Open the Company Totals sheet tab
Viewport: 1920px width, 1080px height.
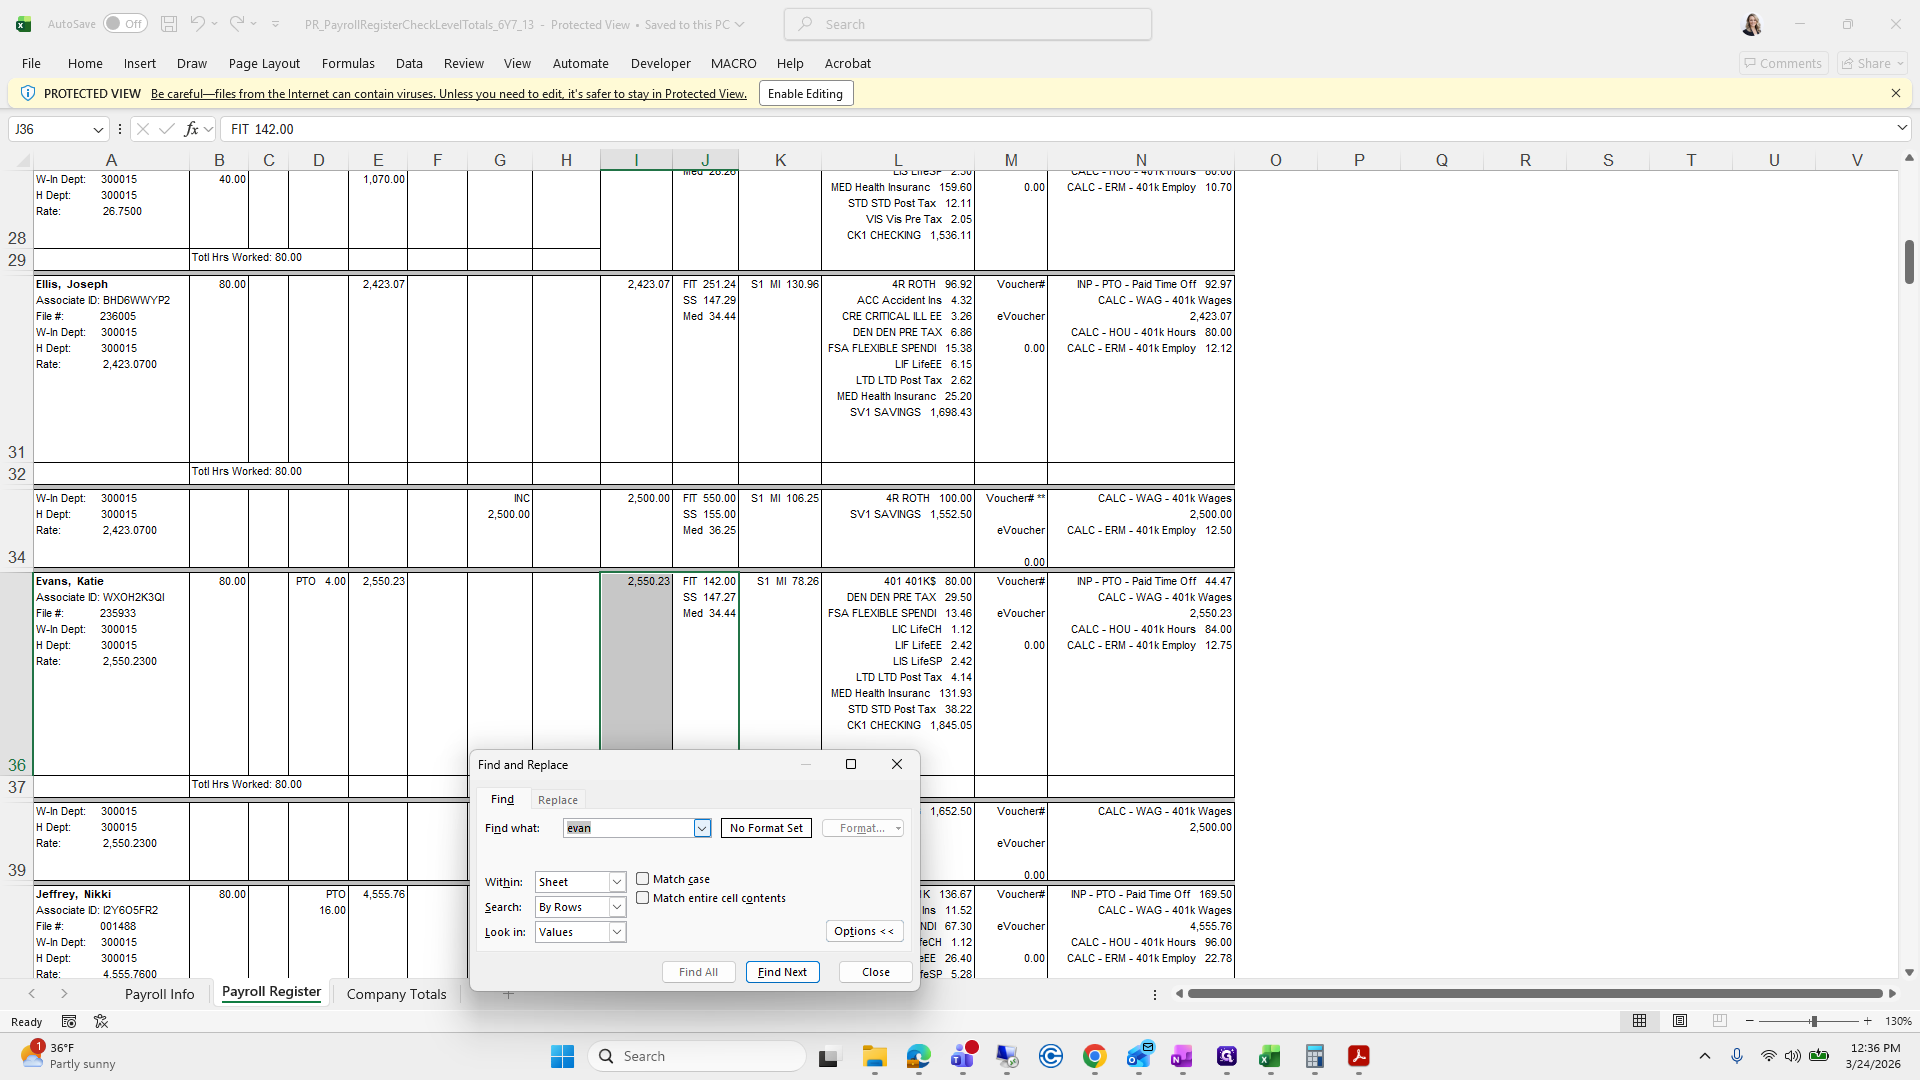point(396,994)
